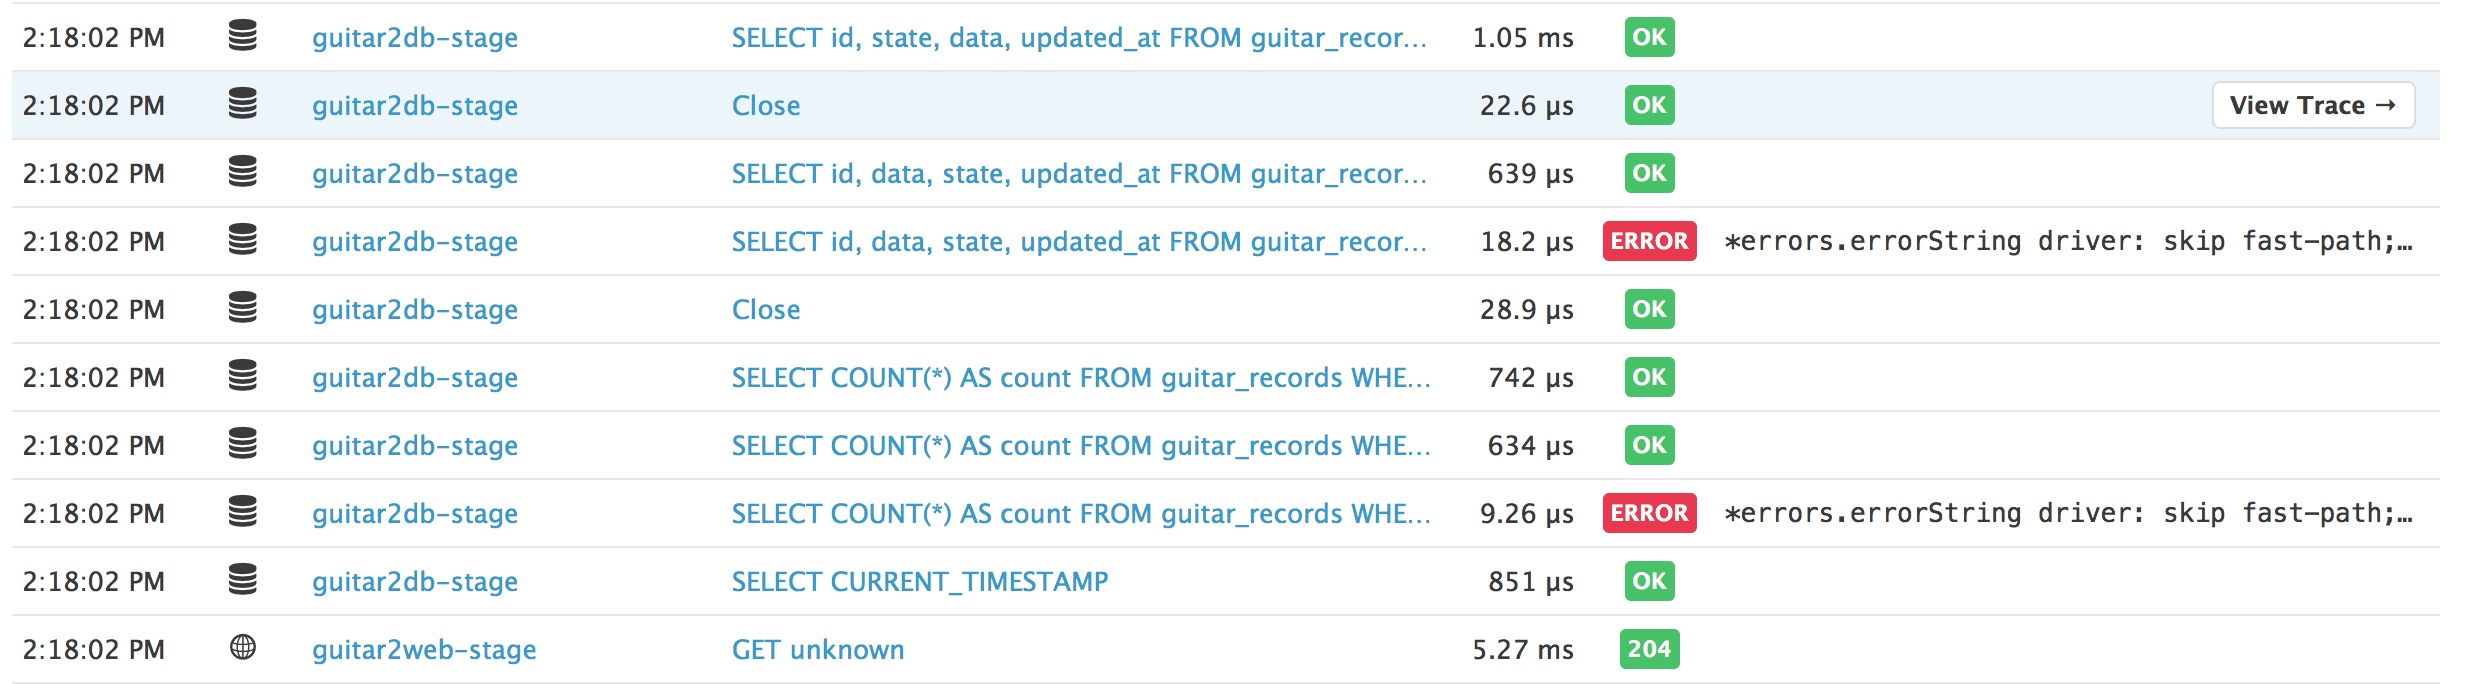
Task: Open the GET unknown request link
Action: [816, 648]
